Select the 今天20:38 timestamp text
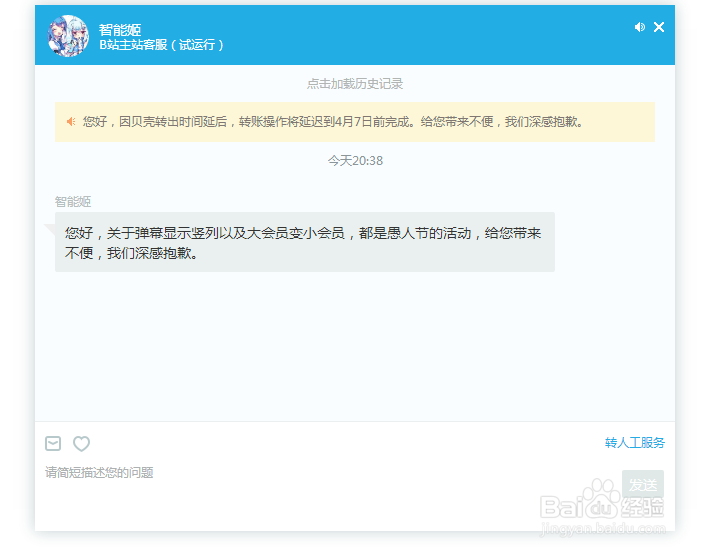 [x=355, y=161]
